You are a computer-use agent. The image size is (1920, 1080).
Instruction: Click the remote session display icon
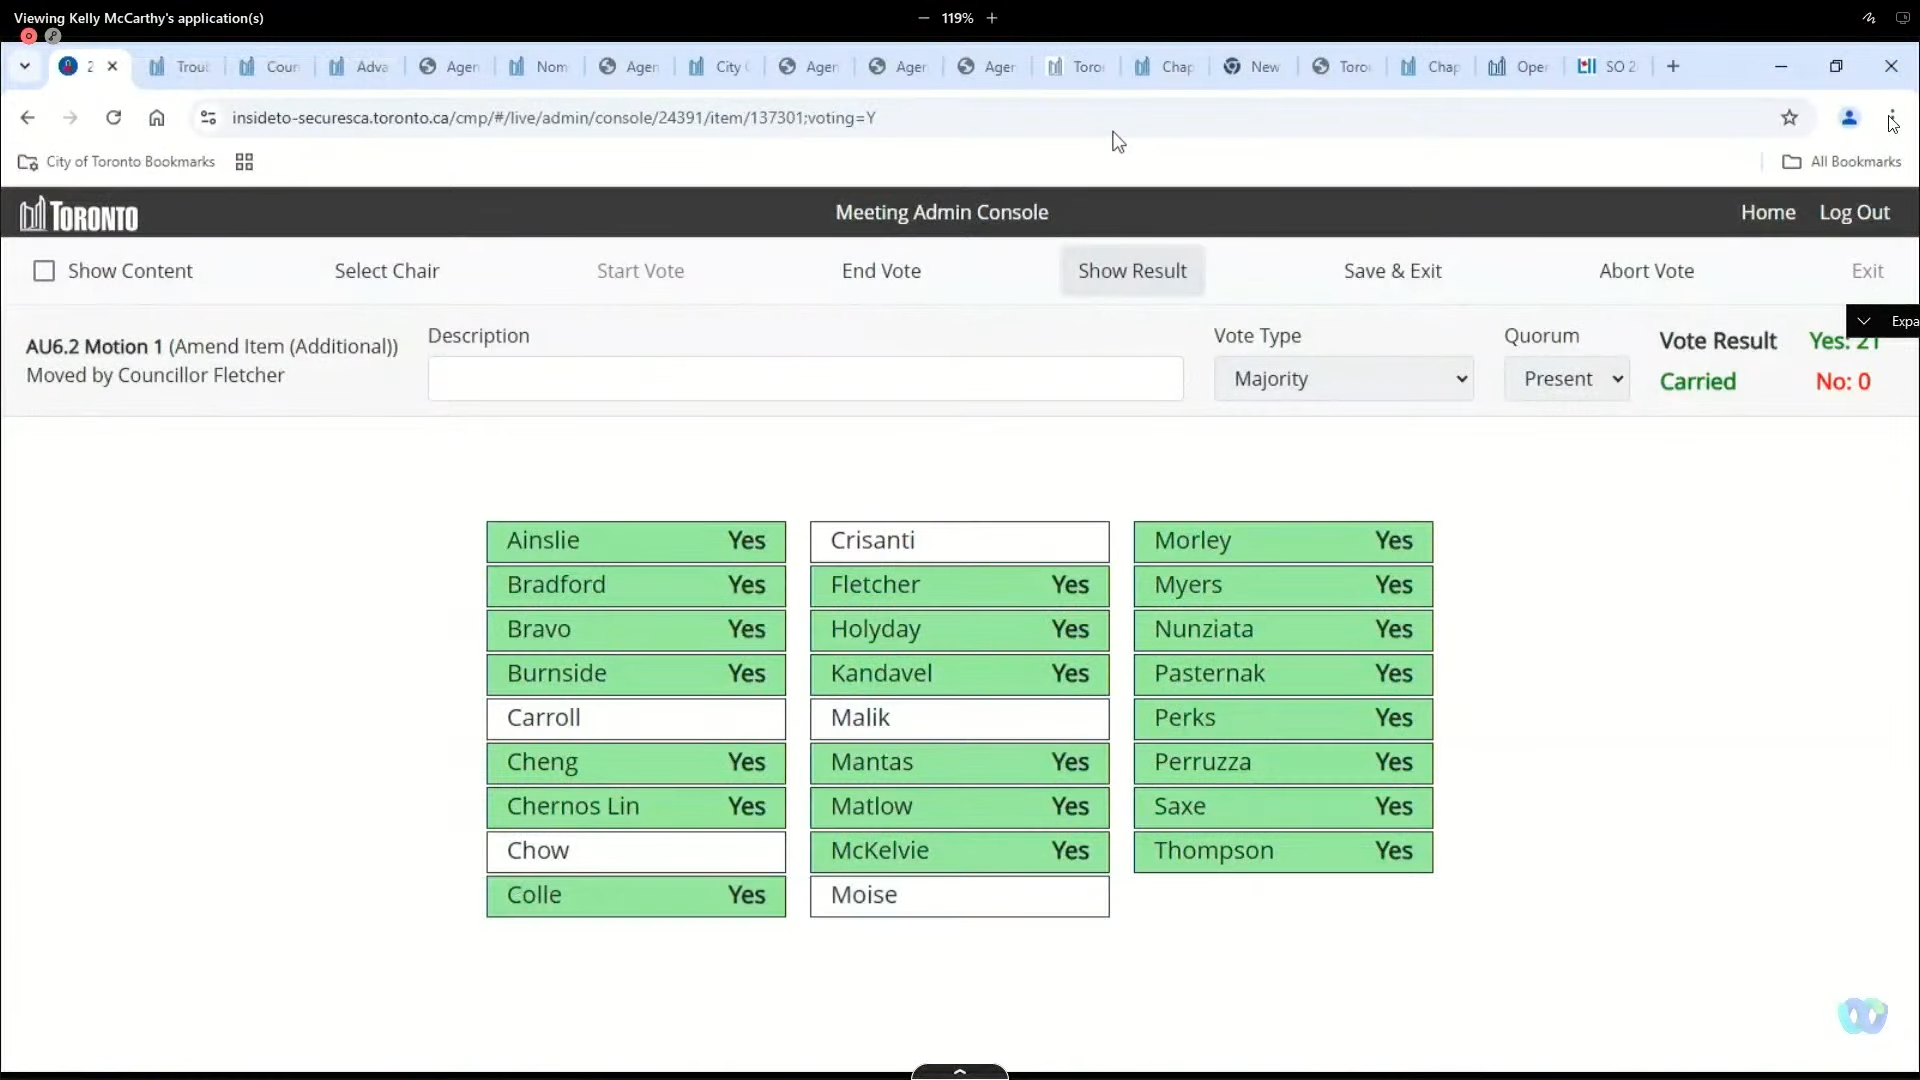(x=1902, y=18)
